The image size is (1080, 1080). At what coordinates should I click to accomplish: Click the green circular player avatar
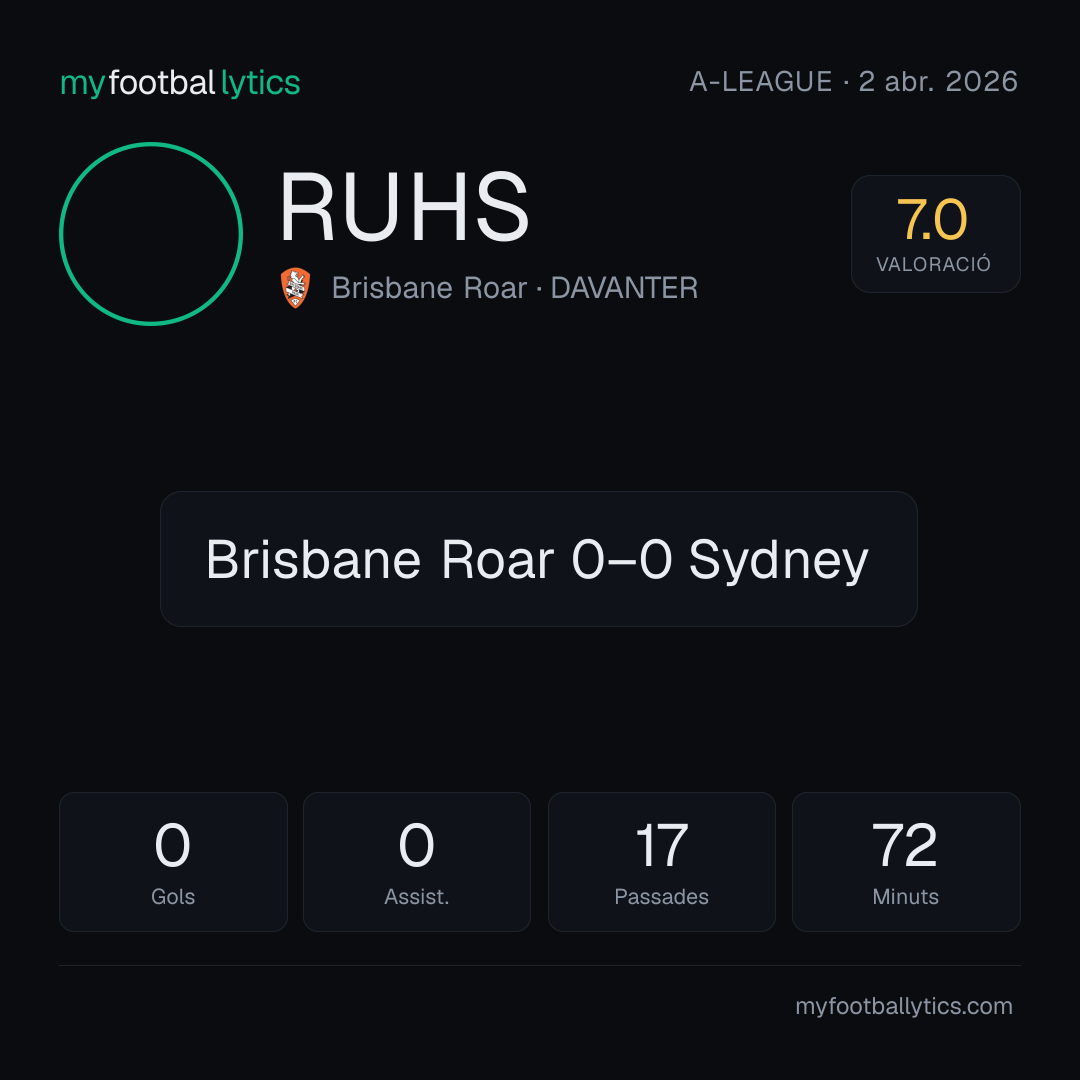151,234
